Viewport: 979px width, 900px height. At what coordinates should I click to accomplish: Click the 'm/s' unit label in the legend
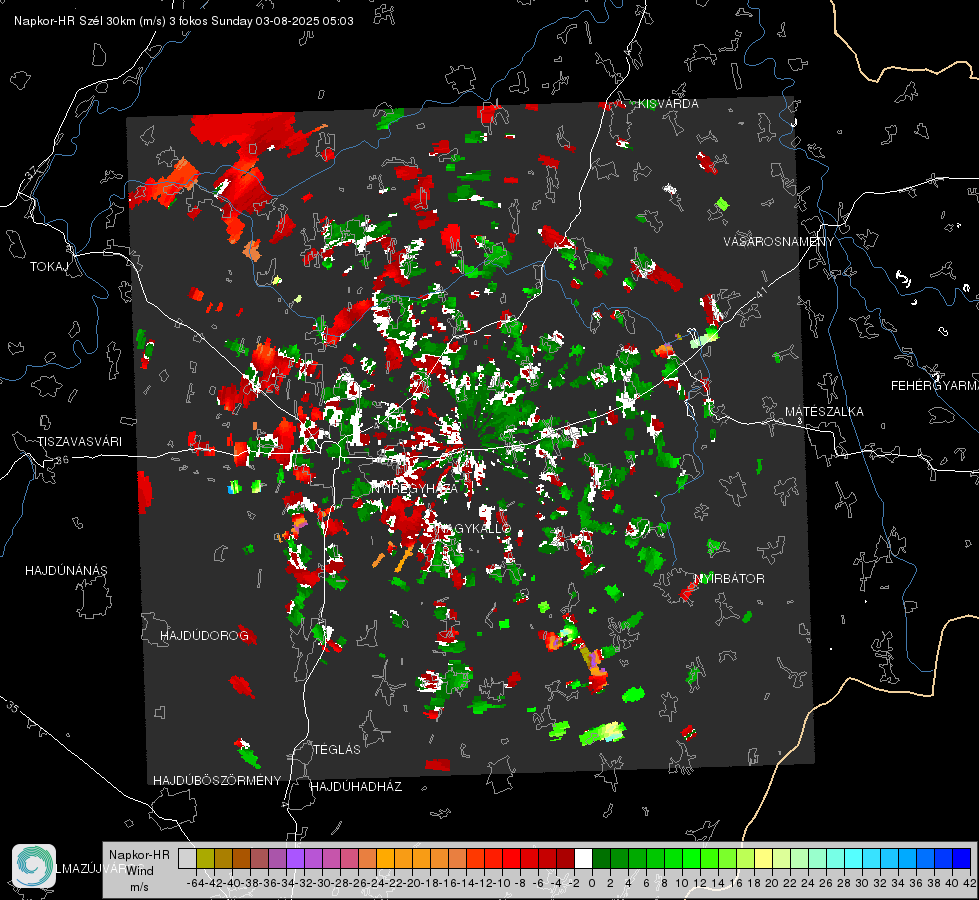(139, 887)
